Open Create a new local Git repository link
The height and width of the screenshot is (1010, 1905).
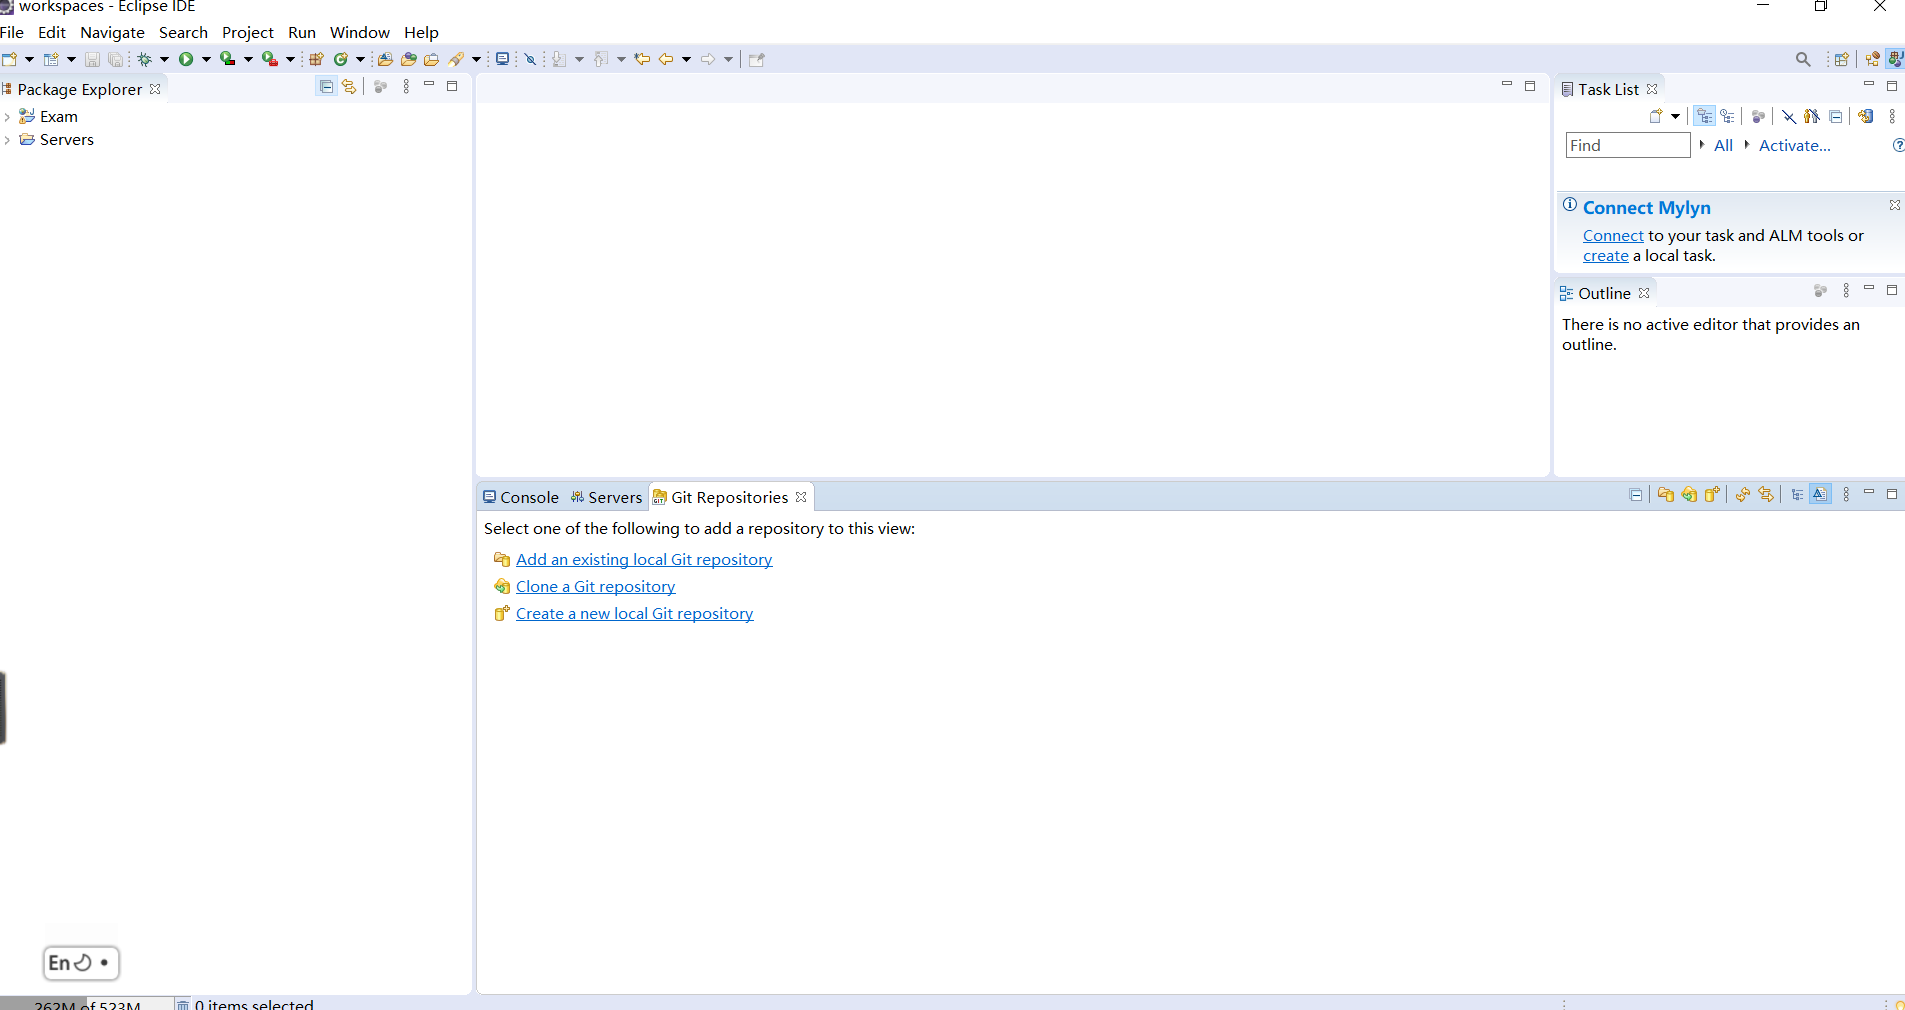click(x=634, y=613)
